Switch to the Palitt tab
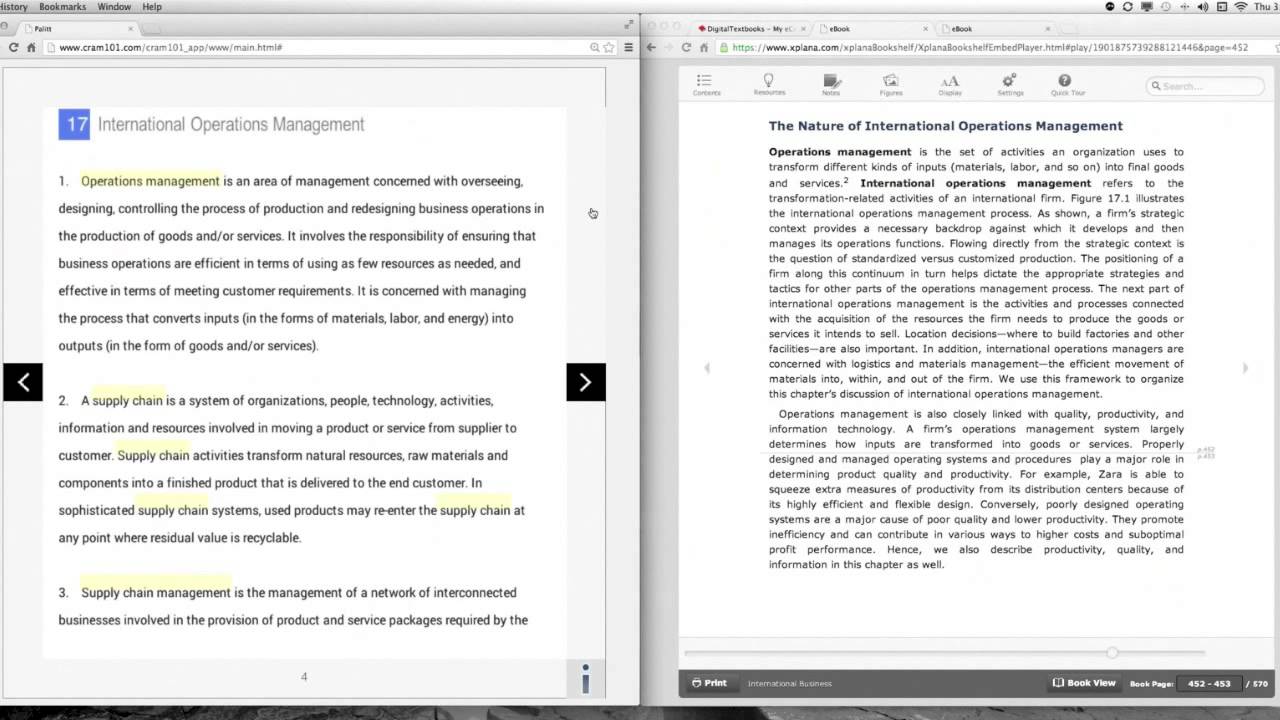This screenshot has width=1280, height=720. [80, 29]
